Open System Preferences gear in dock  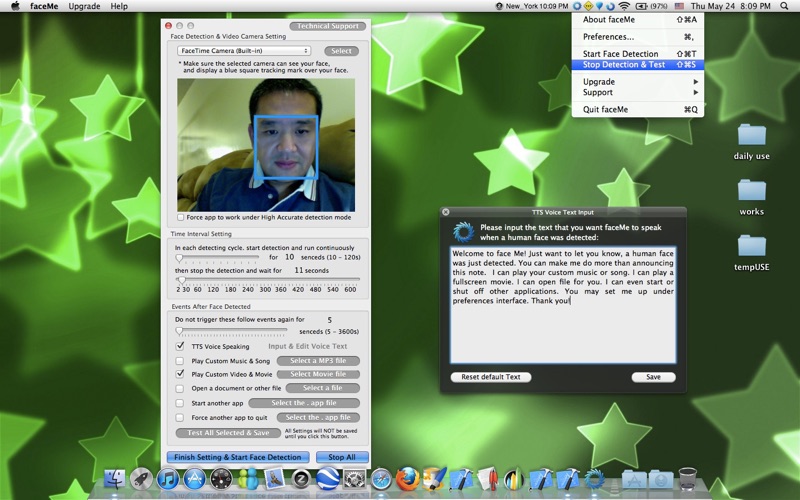click(x=354, y=479)
